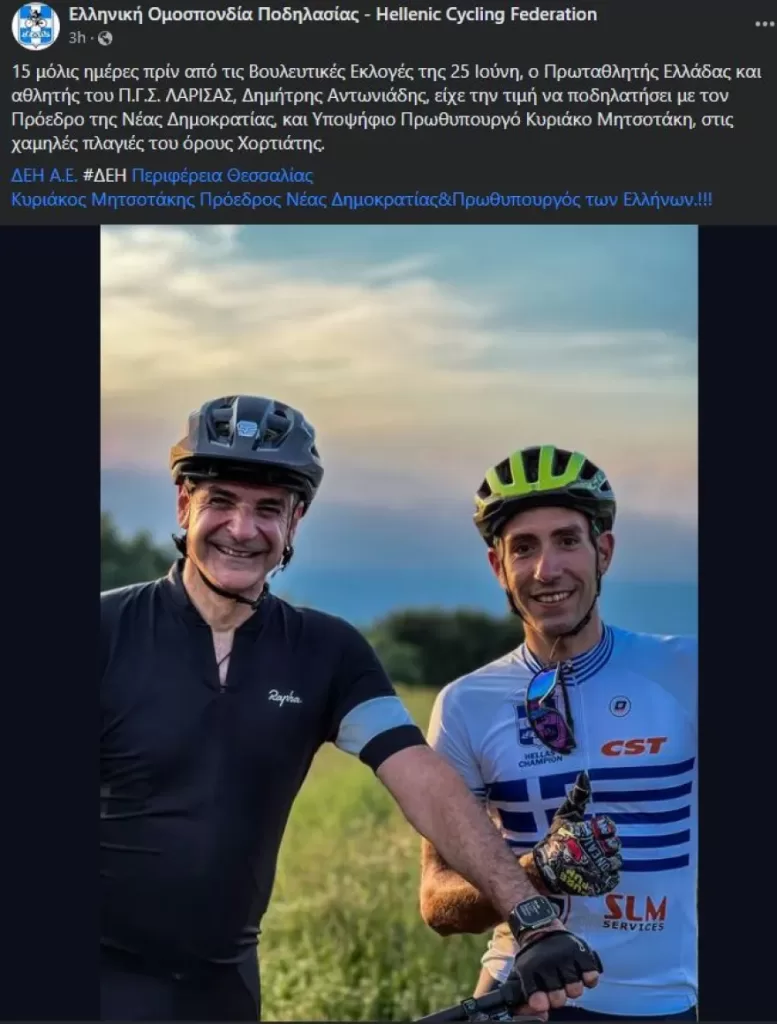Click the Hellenic Cycling Federation page name
Viewport: 777px width, 1024px height.
point(333,14)
